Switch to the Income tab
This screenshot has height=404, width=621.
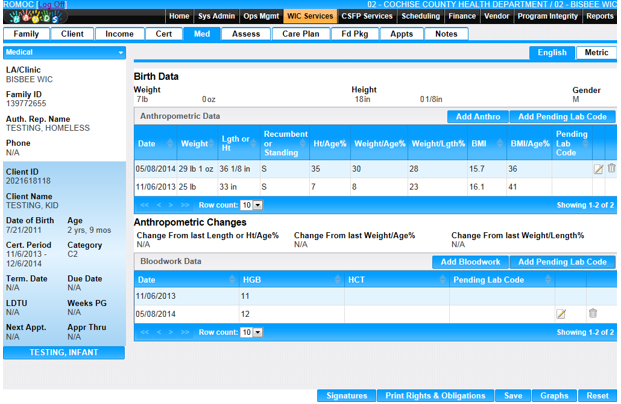tap(119, 34)
